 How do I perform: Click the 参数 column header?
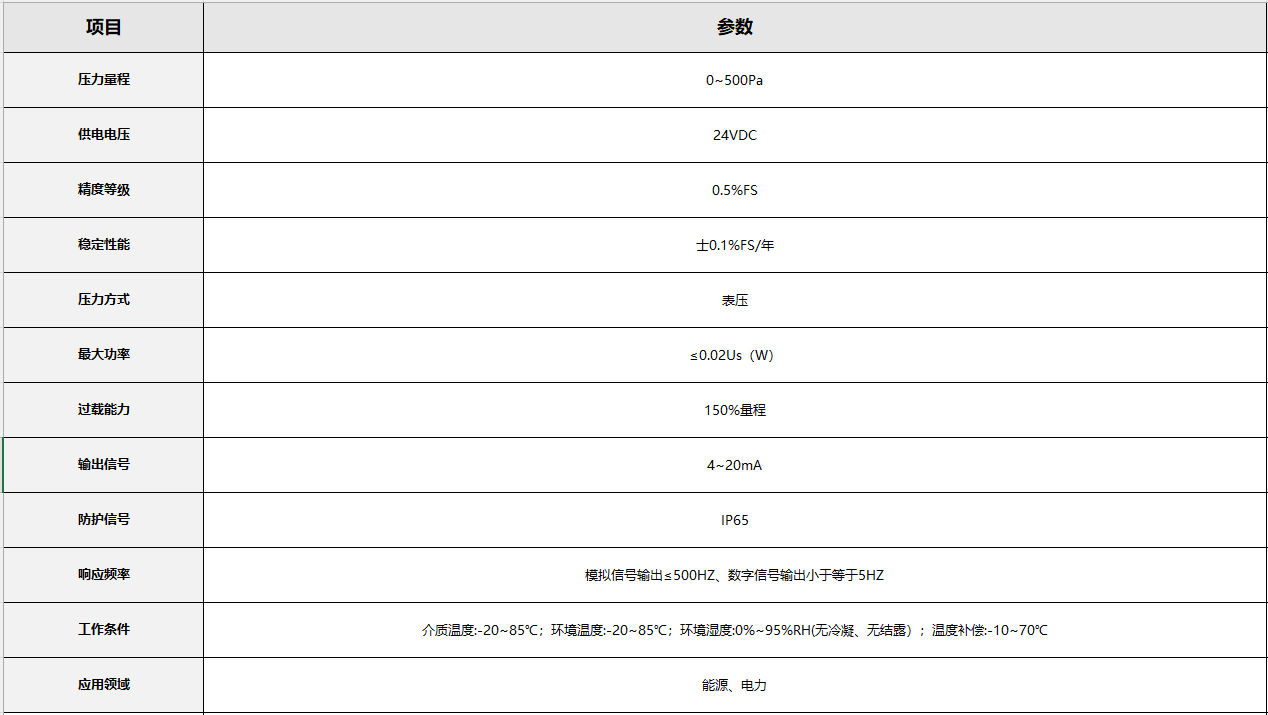tap(735, 27)
